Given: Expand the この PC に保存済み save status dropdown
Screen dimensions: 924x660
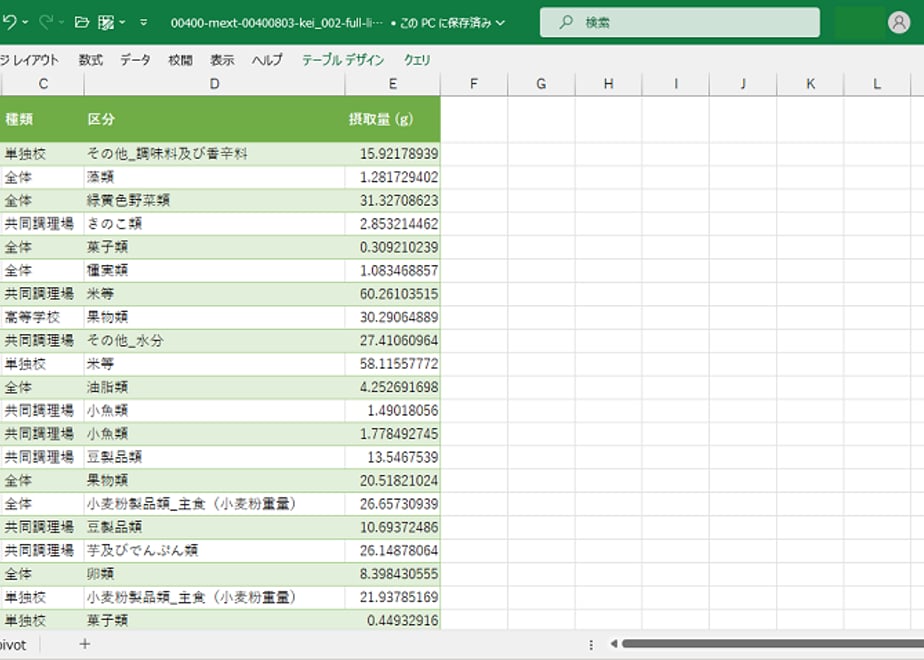Looking at the screenshot, I should (500, 23).
